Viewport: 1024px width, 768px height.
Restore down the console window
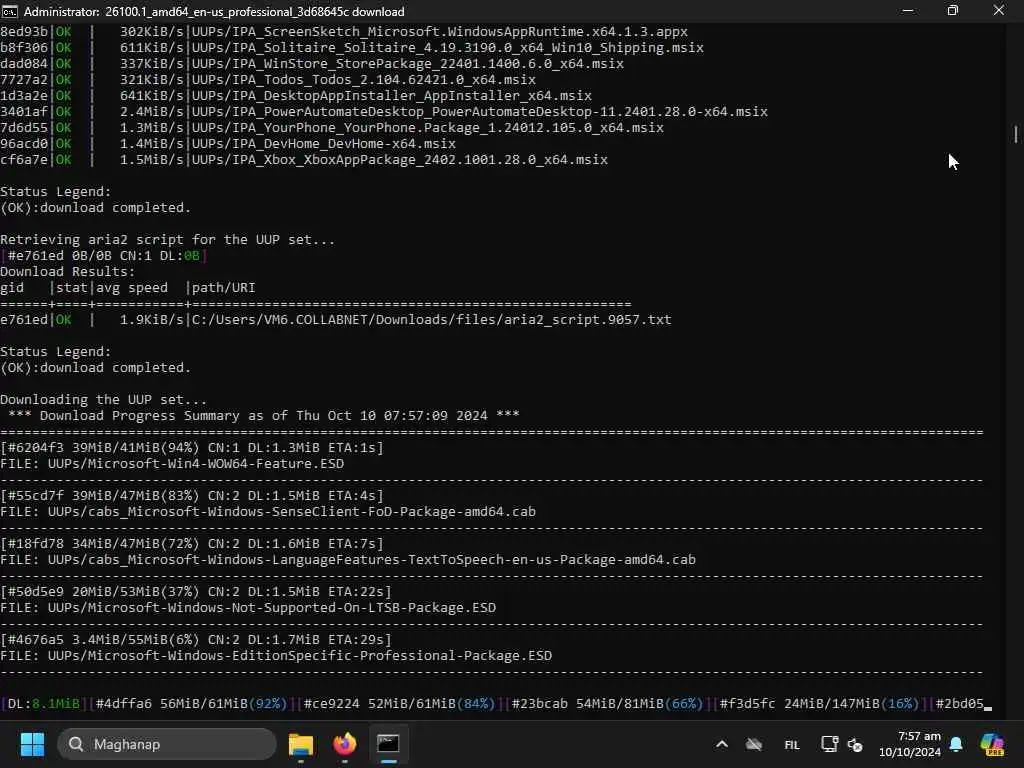[x=953, y=11]
